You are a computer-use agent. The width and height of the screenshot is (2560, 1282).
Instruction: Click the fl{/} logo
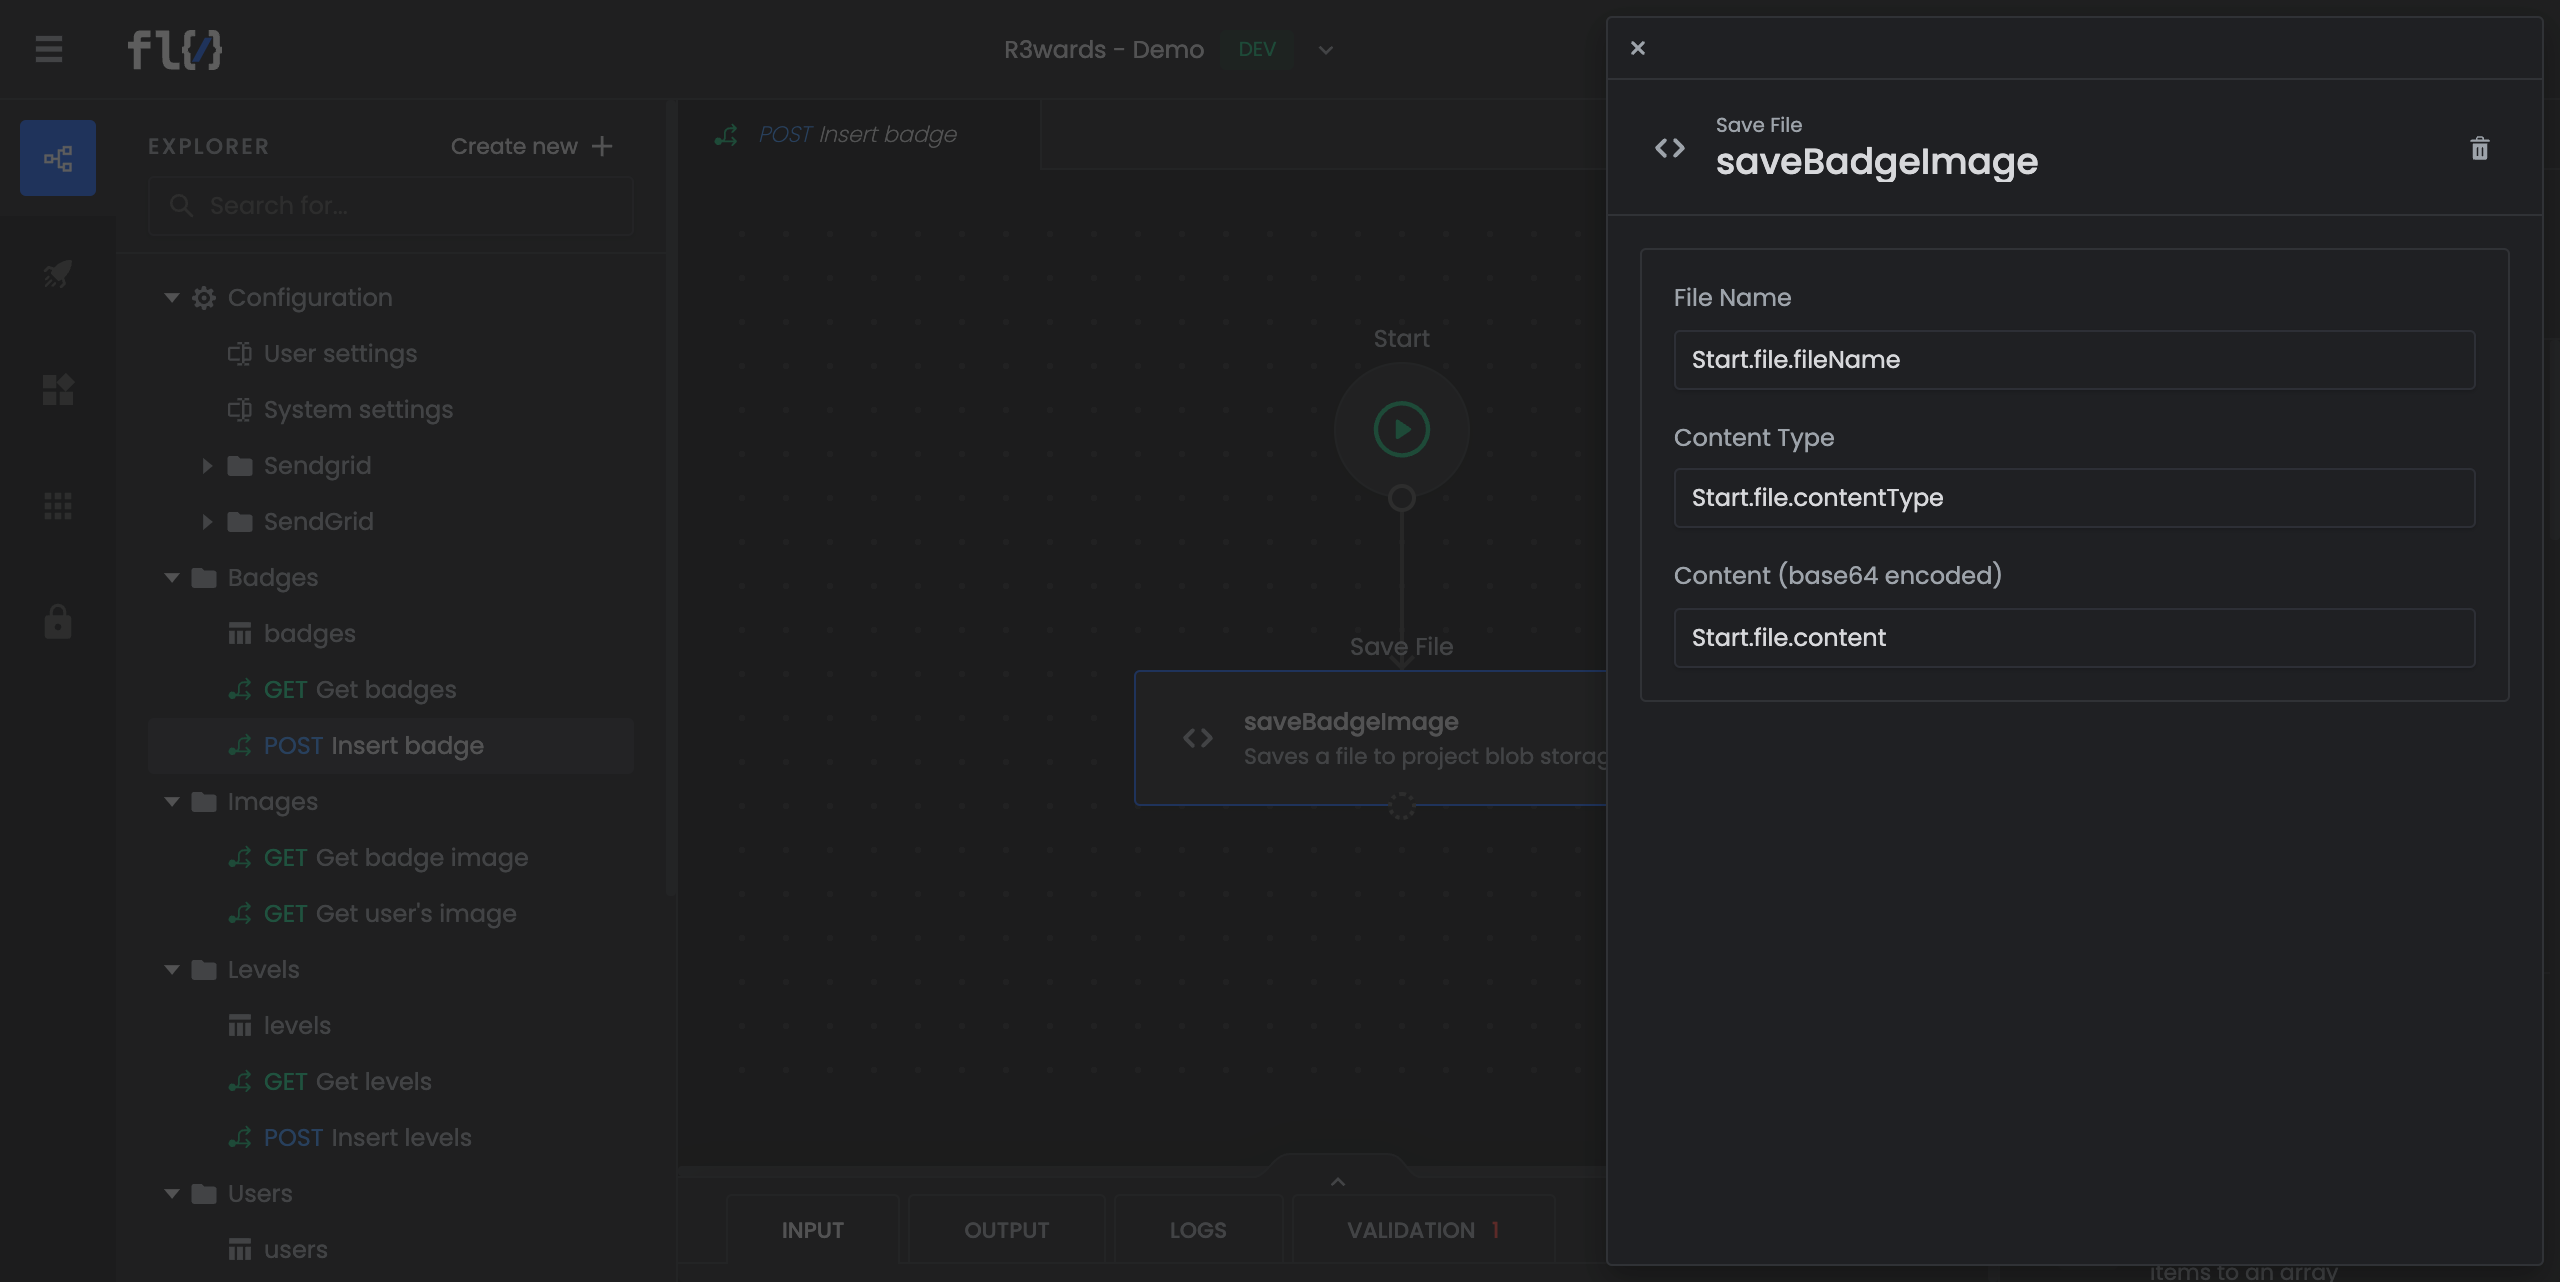coord(174,49)
